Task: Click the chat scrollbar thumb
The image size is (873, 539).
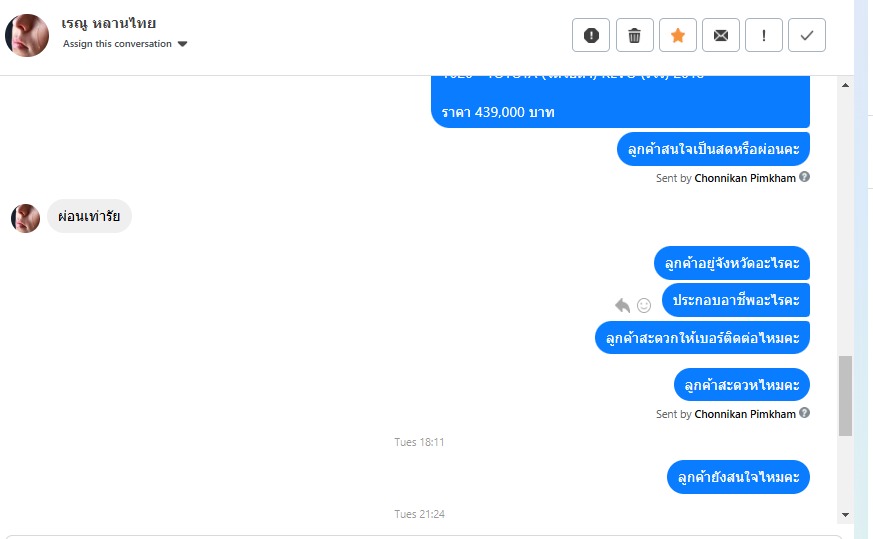Action: 845,395
